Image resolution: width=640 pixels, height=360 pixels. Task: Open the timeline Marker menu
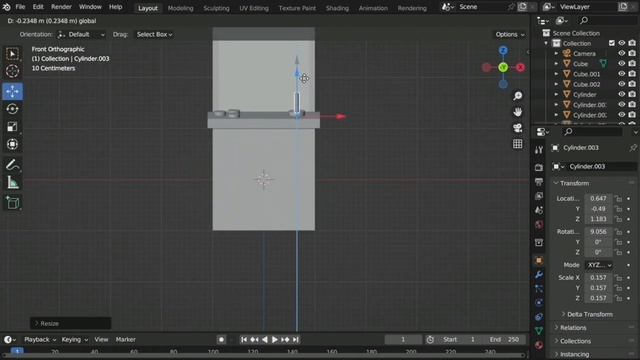point(125,340)
